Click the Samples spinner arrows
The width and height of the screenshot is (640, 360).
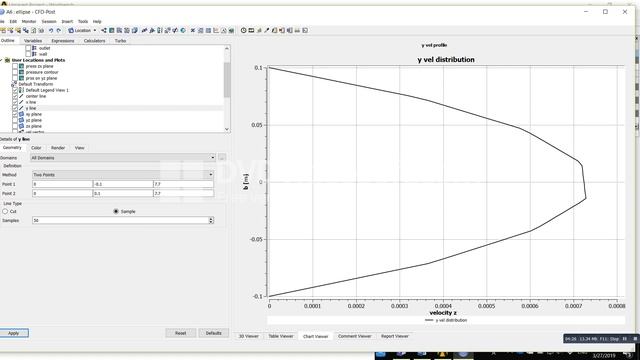(x=211, y=220)
